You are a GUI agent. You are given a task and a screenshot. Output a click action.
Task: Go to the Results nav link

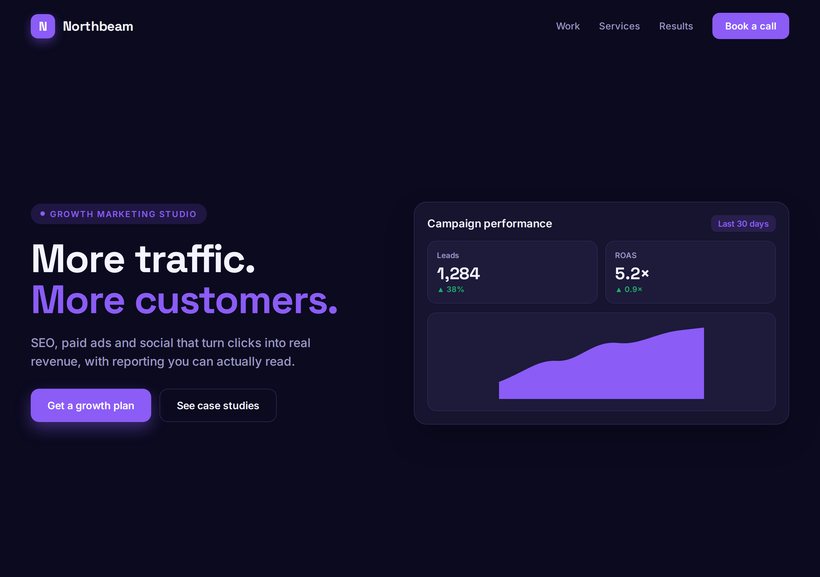click(x=676, y=26)
